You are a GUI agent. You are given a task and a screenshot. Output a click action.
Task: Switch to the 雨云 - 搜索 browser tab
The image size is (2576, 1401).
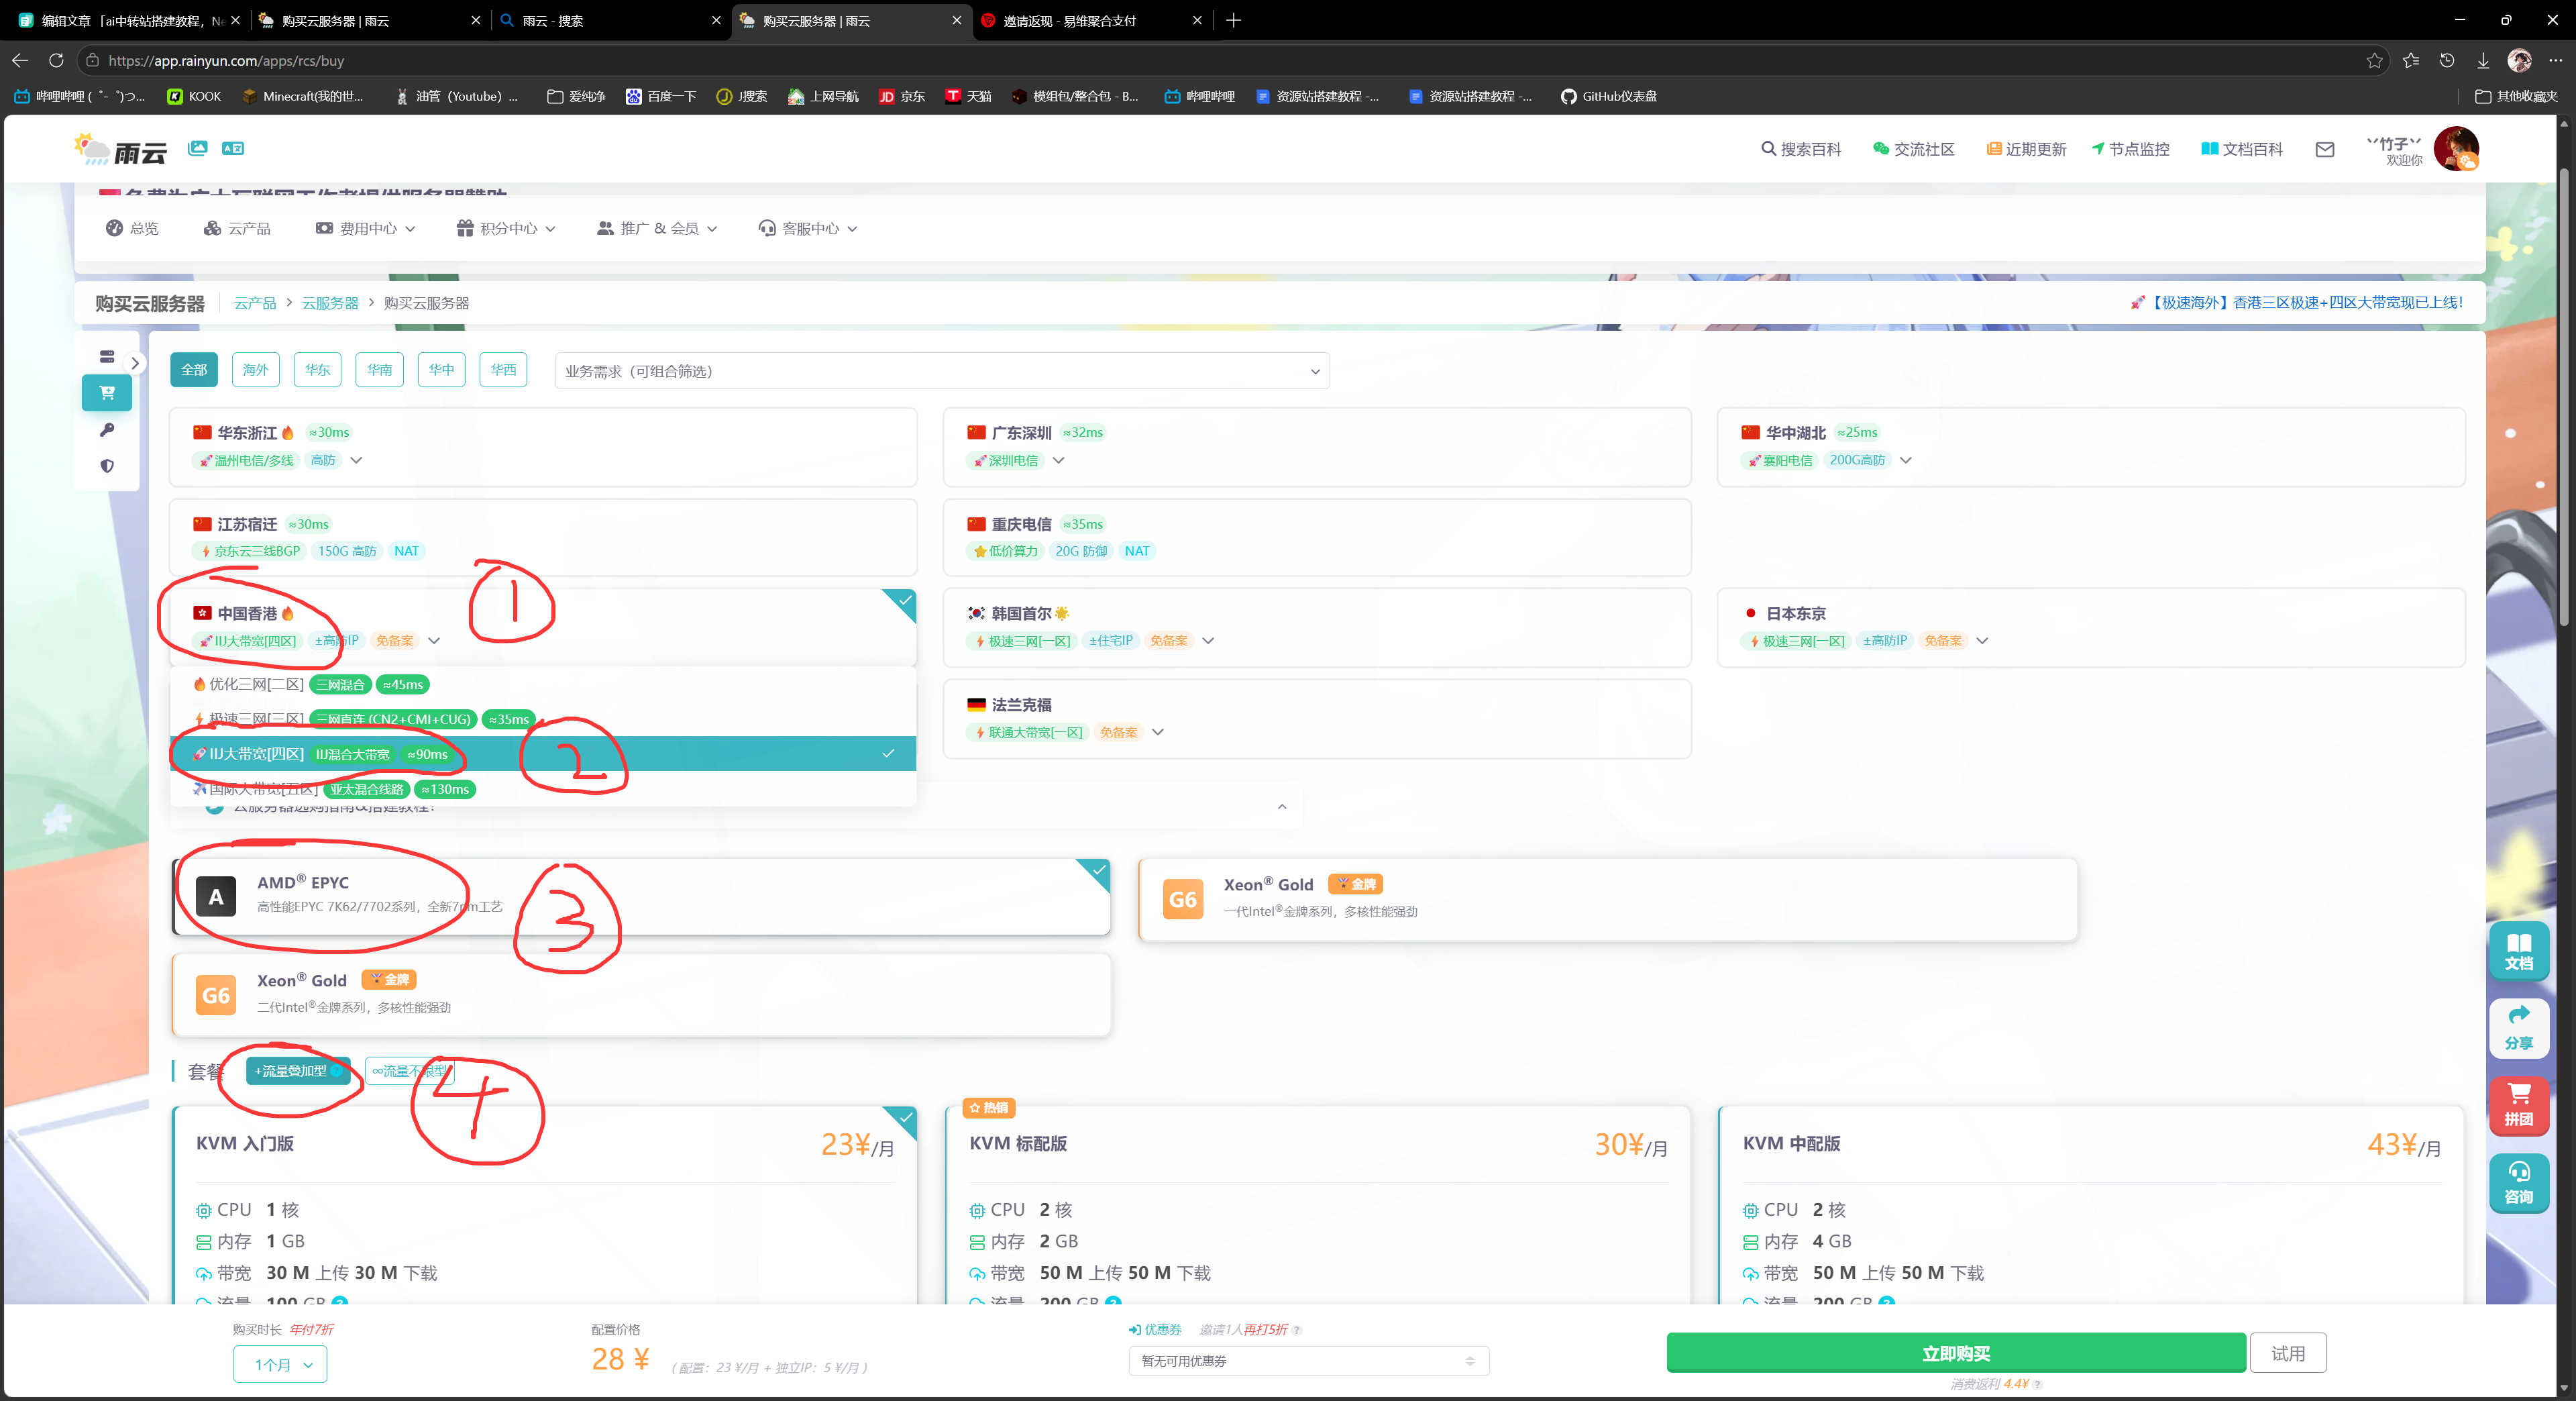point(610,20)
